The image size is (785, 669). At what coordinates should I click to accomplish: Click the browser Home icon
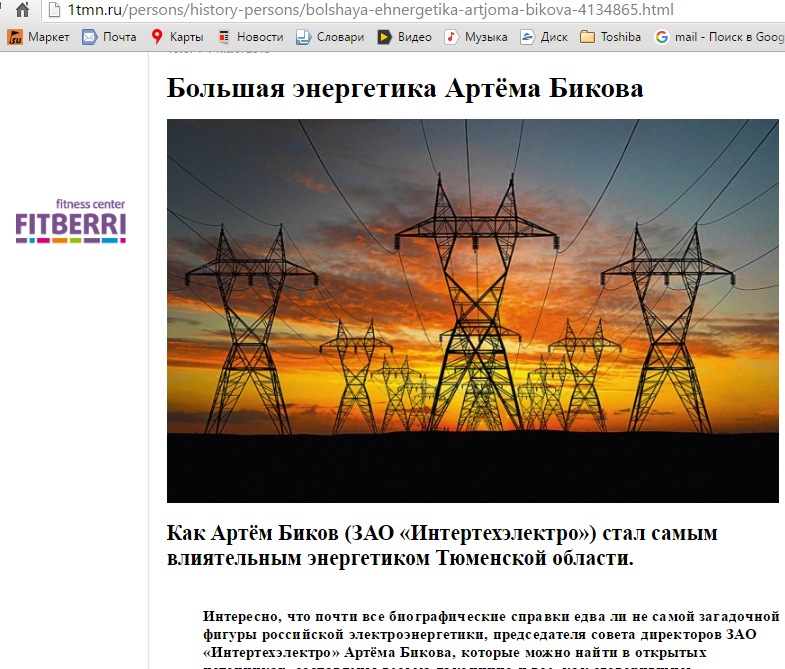pos(23,10)
